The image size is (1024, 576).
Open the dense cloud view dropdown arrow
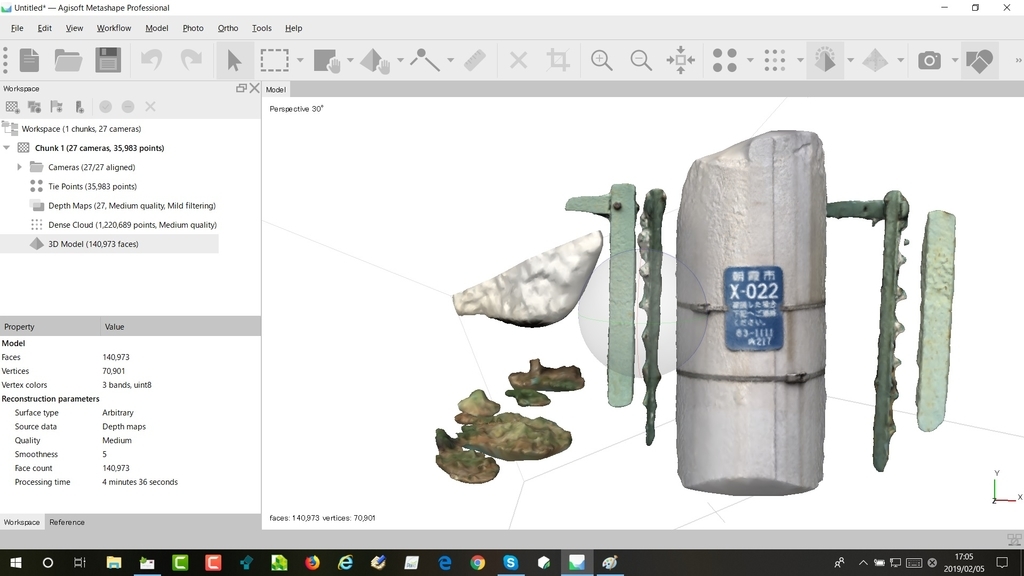coord(800,60)
